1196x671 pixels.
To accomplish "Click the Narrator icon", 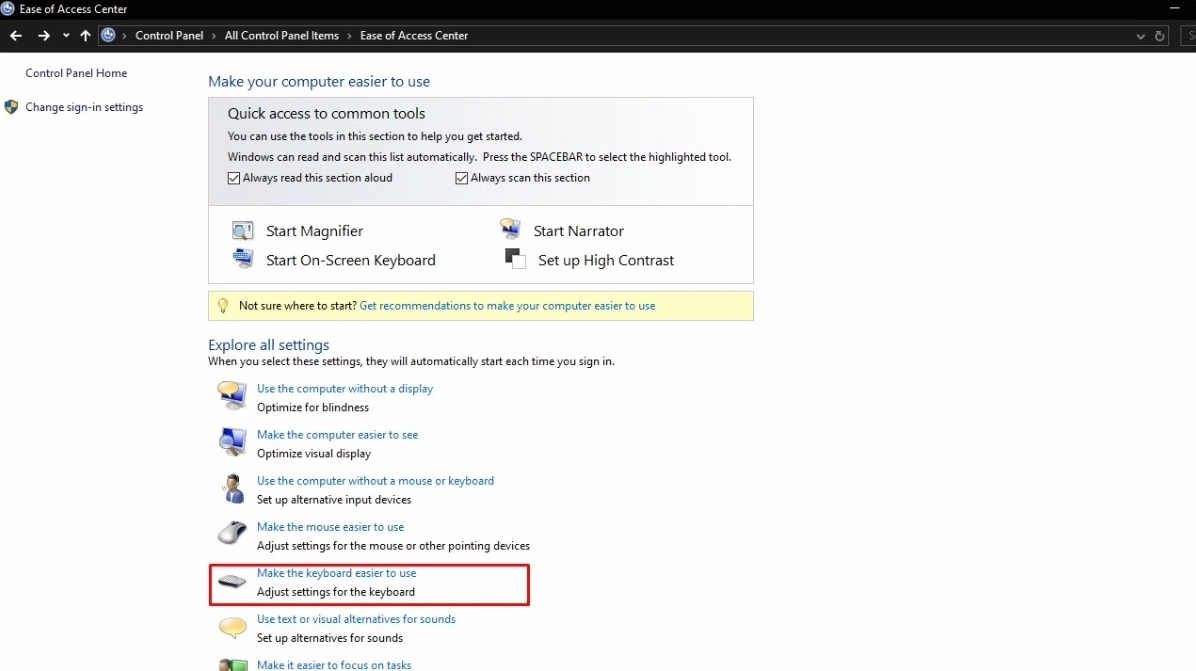I will click(511, 230).
